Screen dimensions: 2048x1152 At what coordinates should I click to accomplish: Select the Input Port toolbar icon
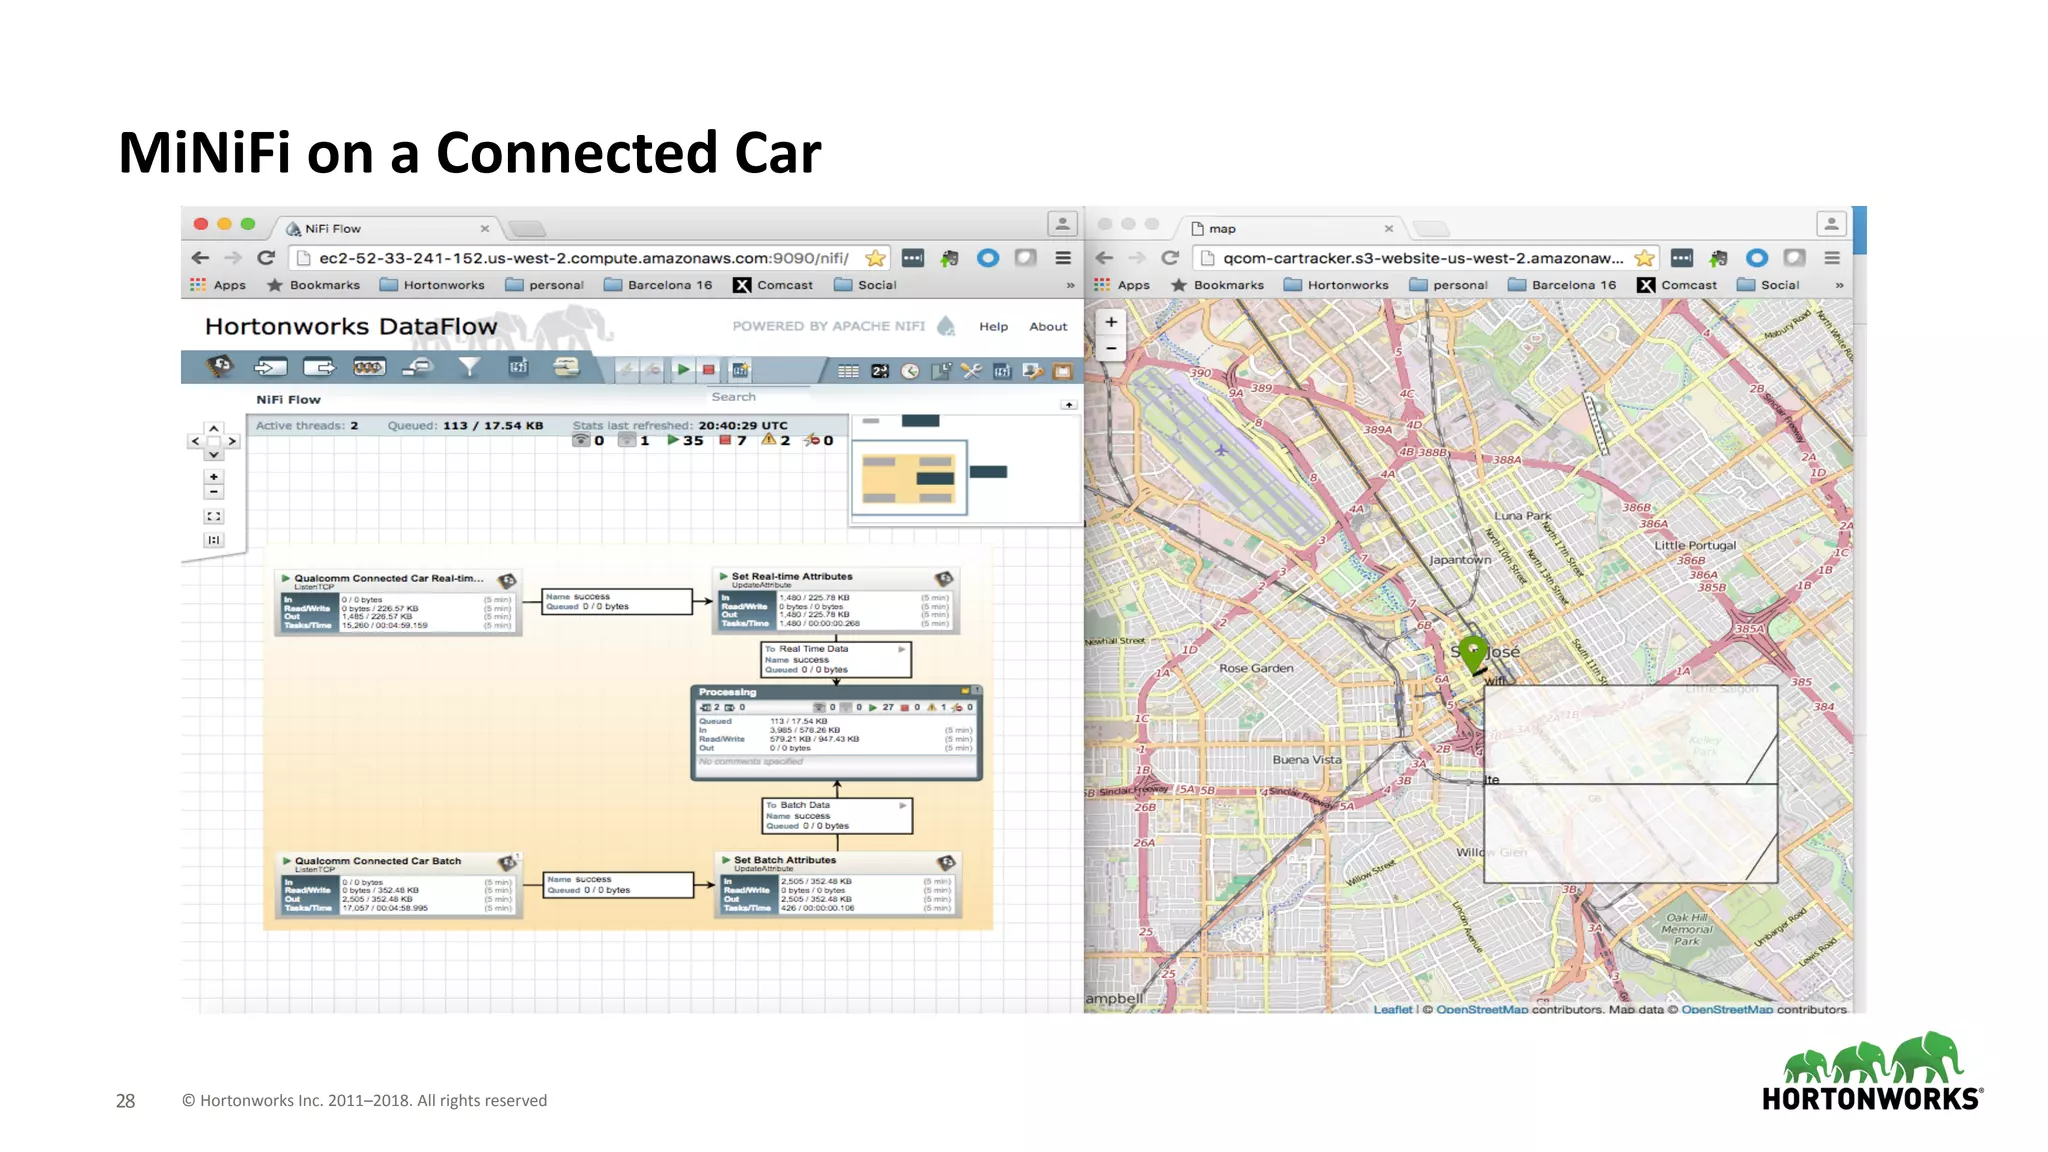tap(270, 367)
